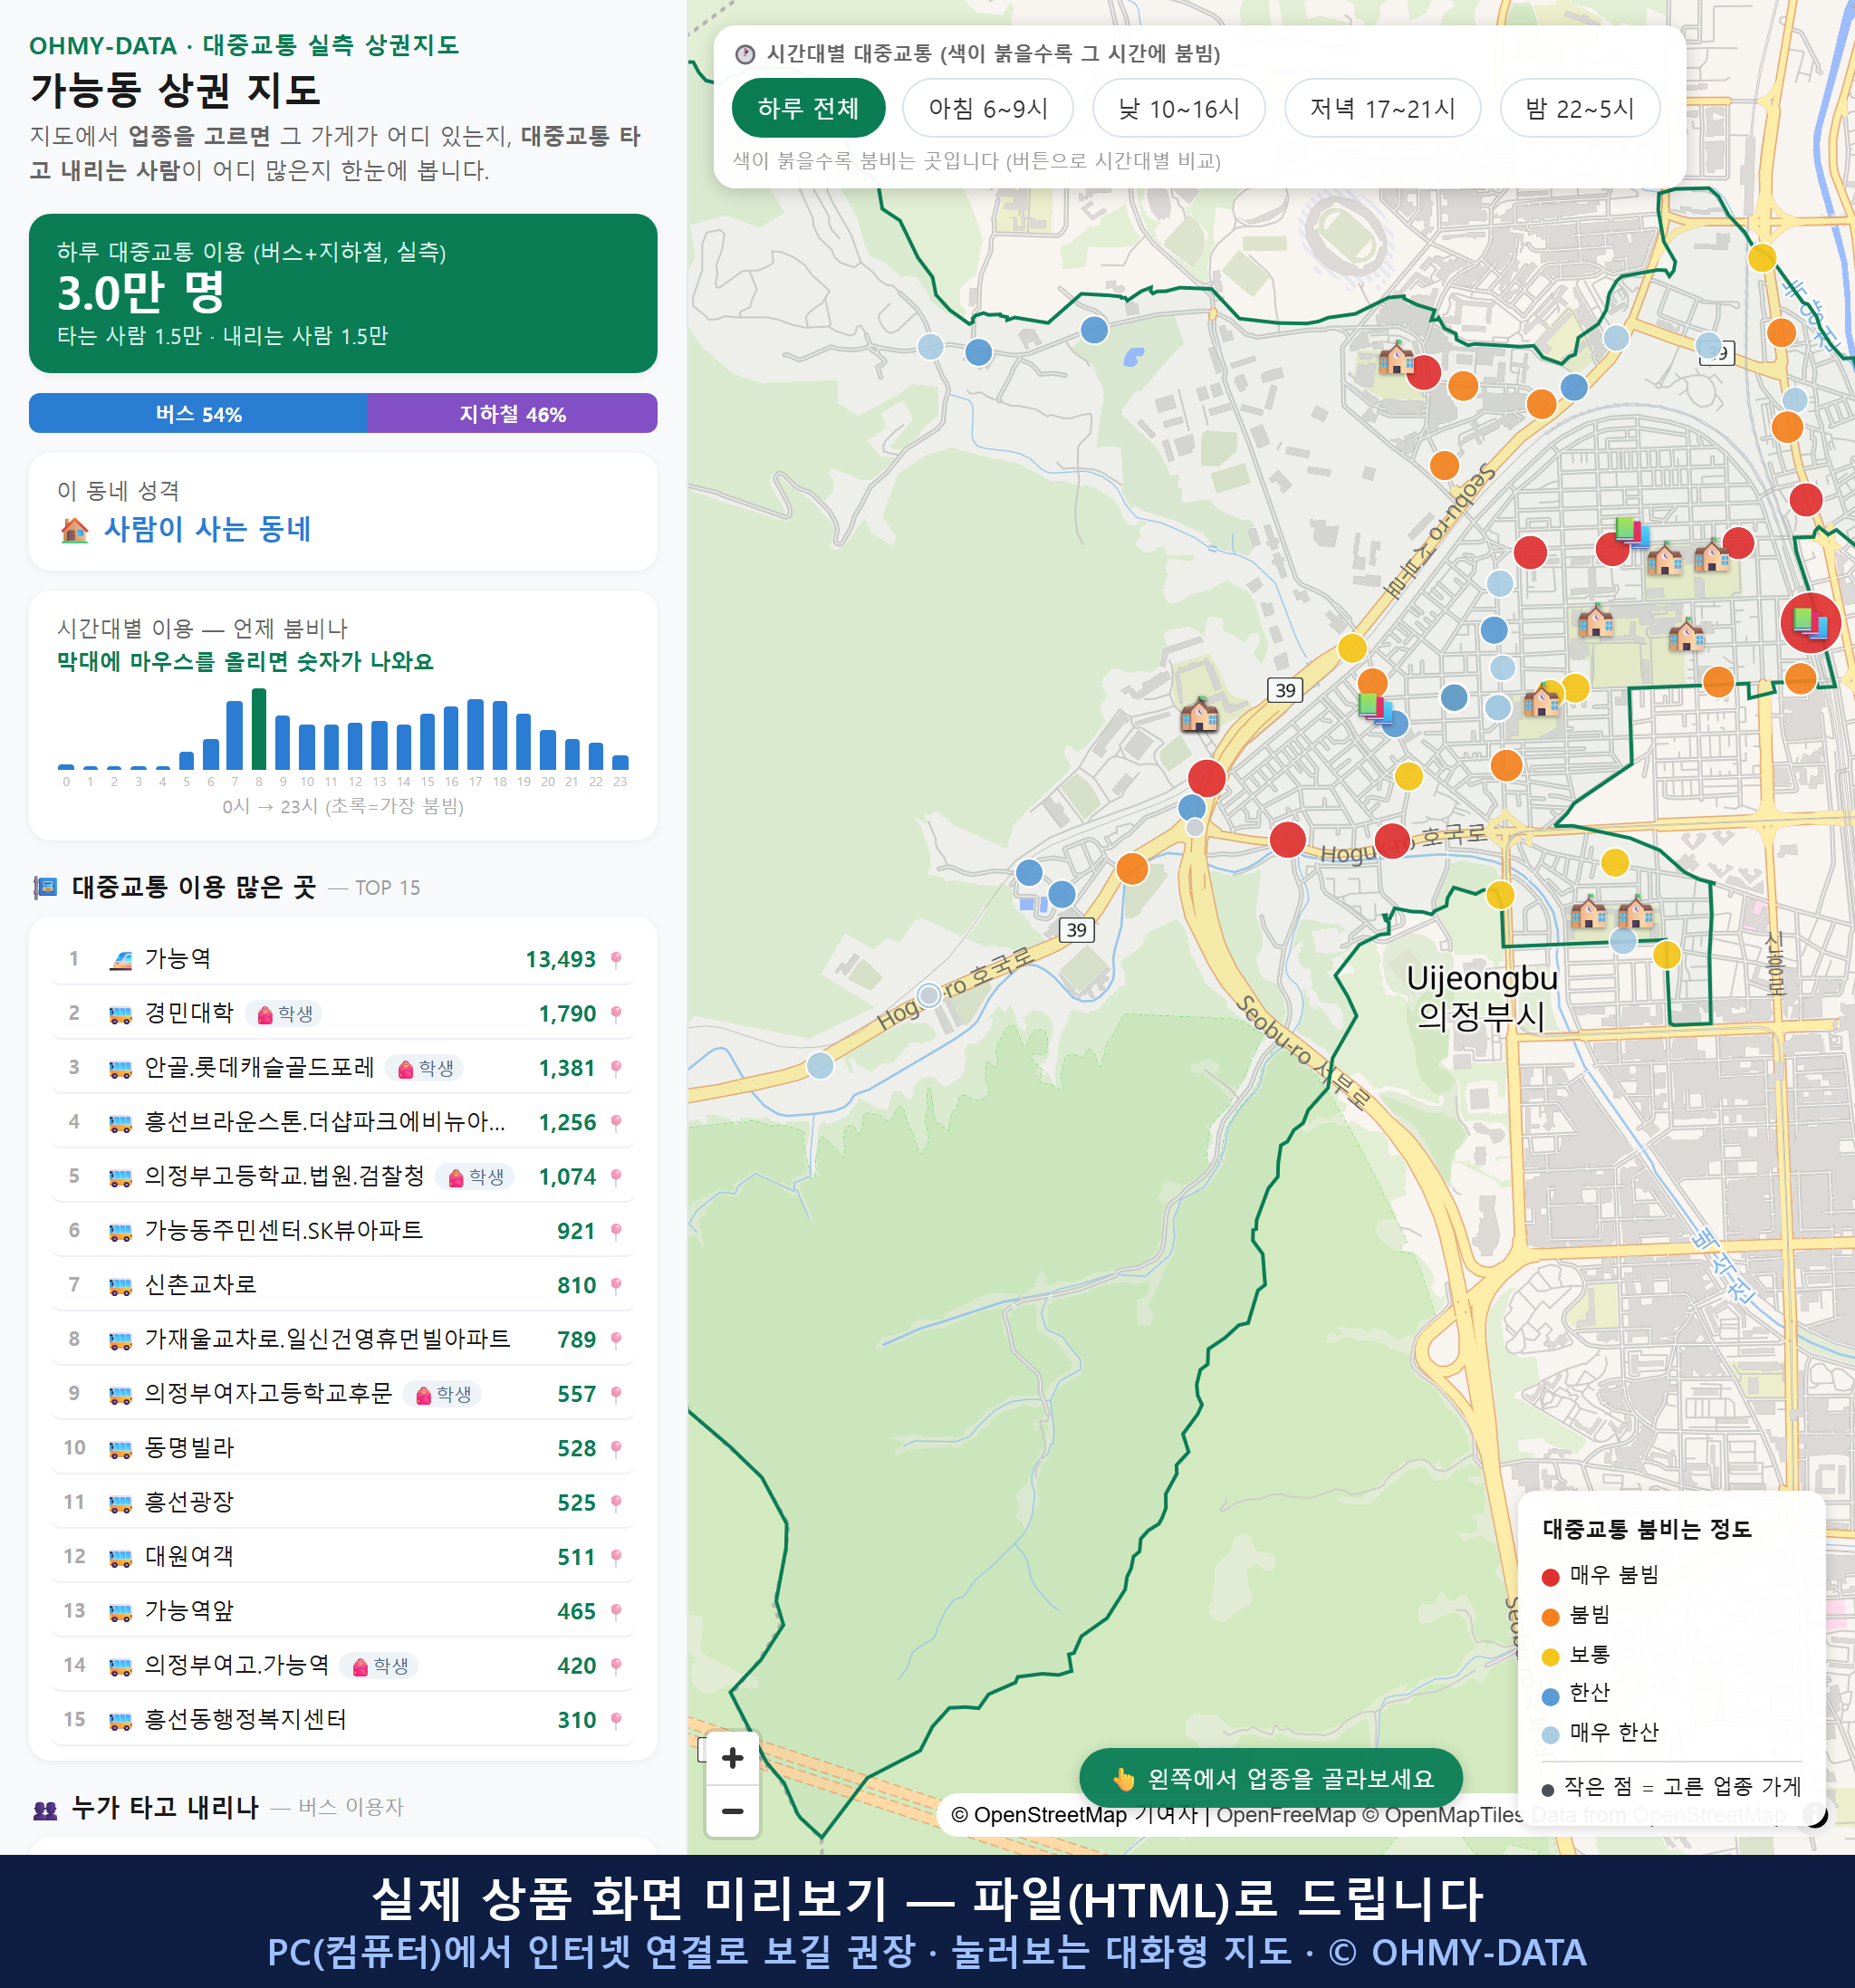Click the pin icon beside 경민대학
This screenshot has width=1855, height=1988.
tap(616, 1014)
